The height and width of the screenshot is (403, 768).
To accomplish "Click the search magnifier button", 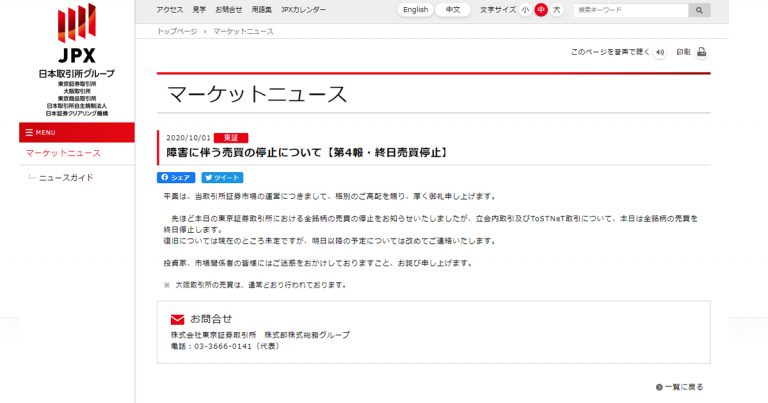I will coord(699,10).
